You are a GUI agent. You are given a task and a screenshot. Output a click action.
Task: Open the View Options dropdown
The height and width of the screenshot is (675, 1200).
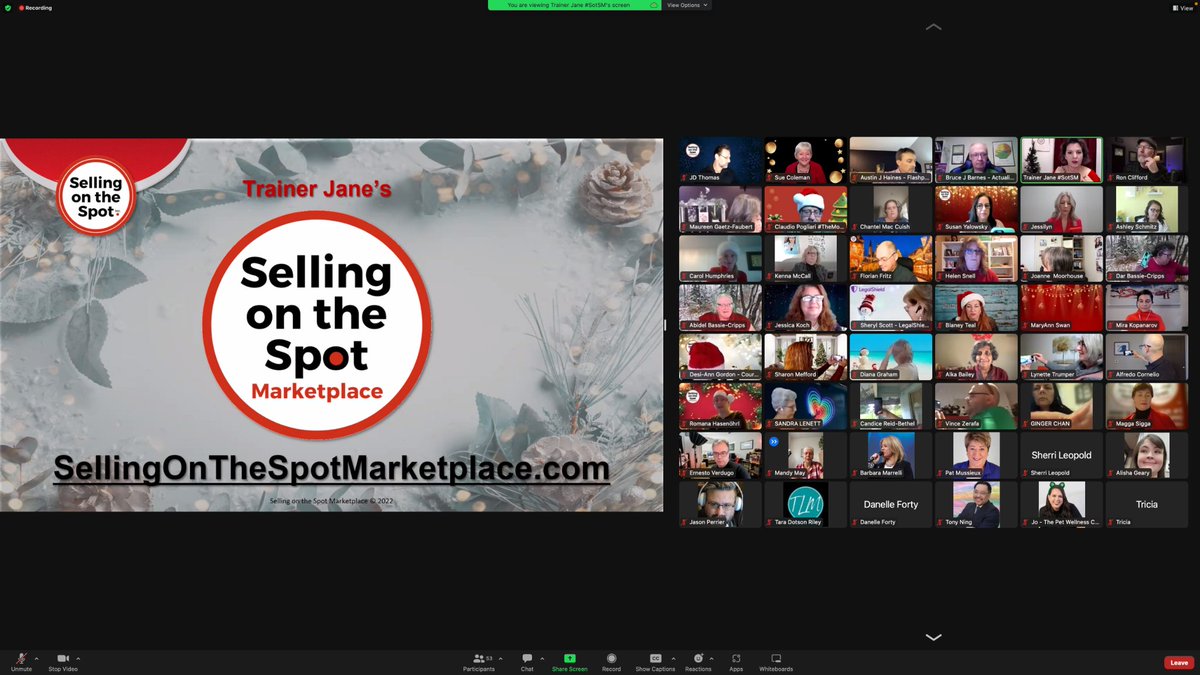click(688, 5)
